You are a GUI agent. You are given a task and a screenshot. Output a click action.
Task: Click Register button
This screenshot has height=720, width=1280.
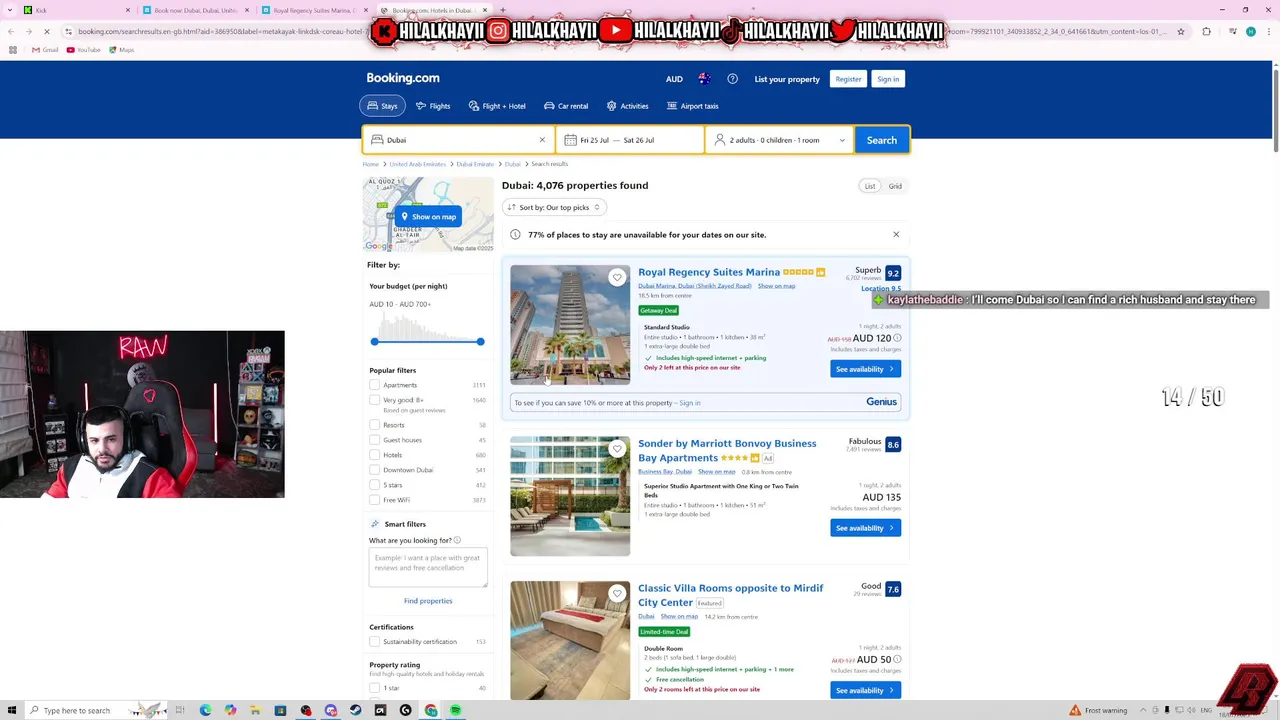848,79
